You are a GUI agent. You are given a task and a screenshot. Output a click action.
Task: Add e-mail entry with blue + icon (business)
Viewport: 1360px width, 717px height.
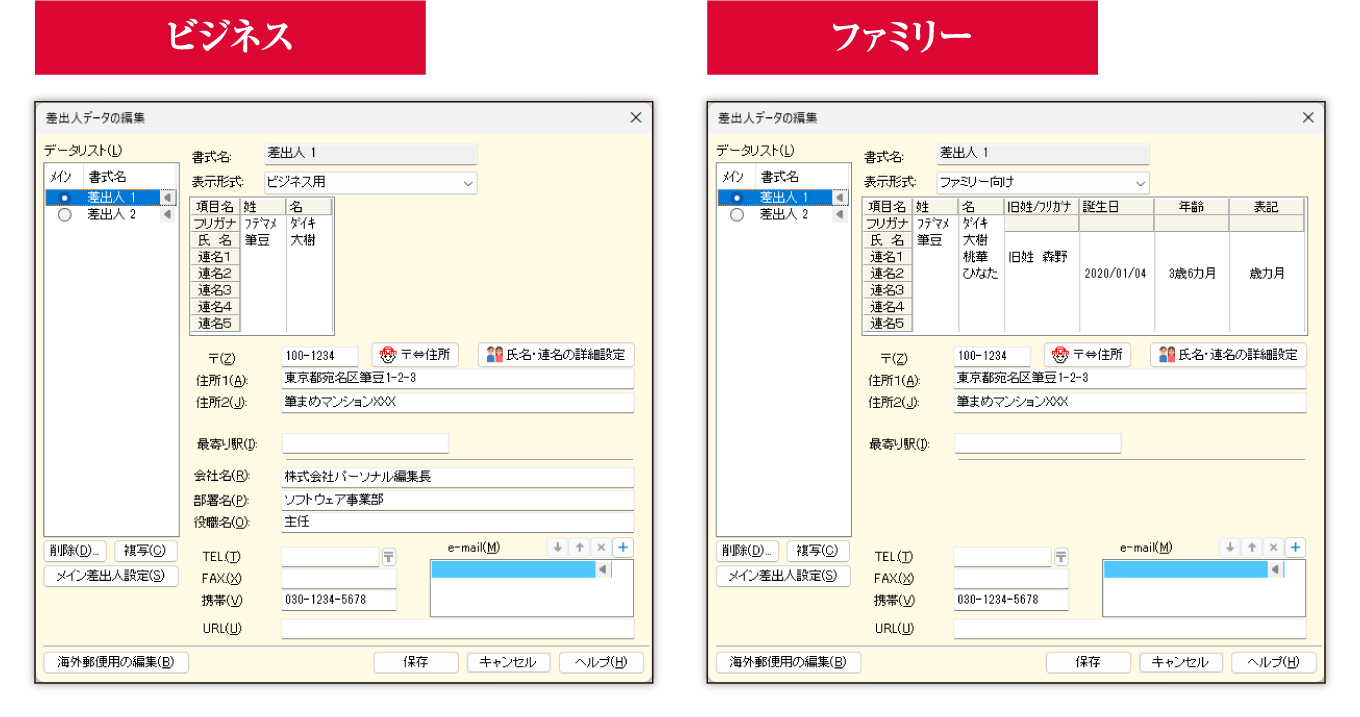(623, 547)
